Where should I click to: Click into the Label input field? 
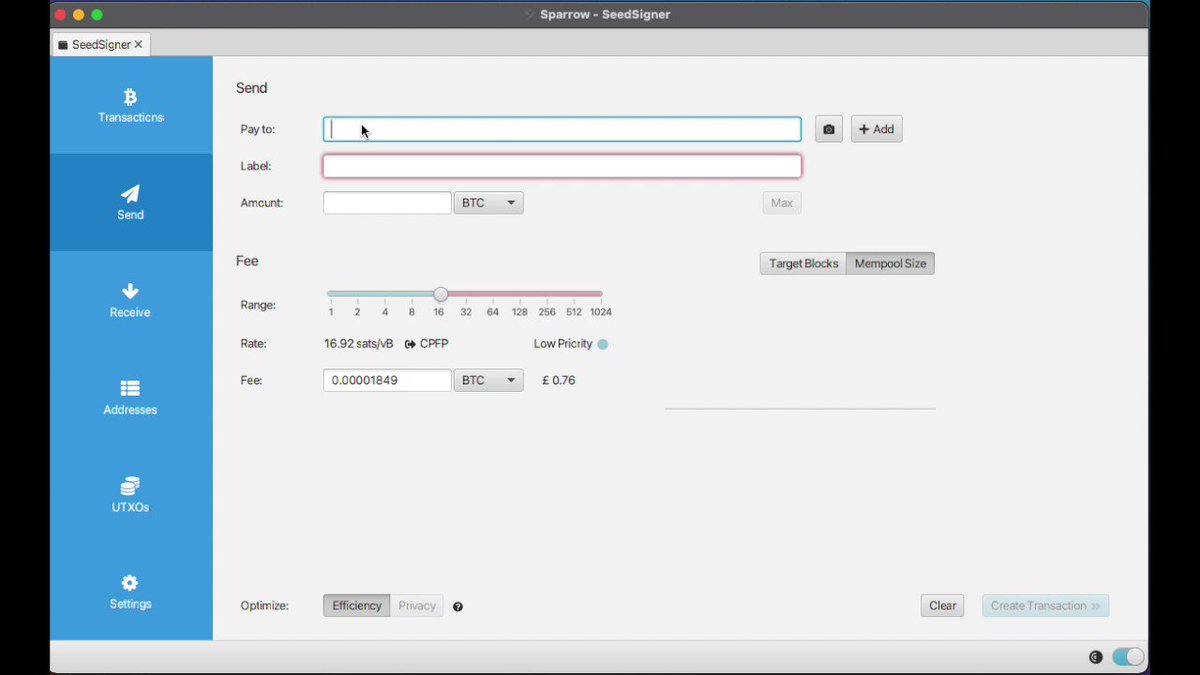[562, 166]
